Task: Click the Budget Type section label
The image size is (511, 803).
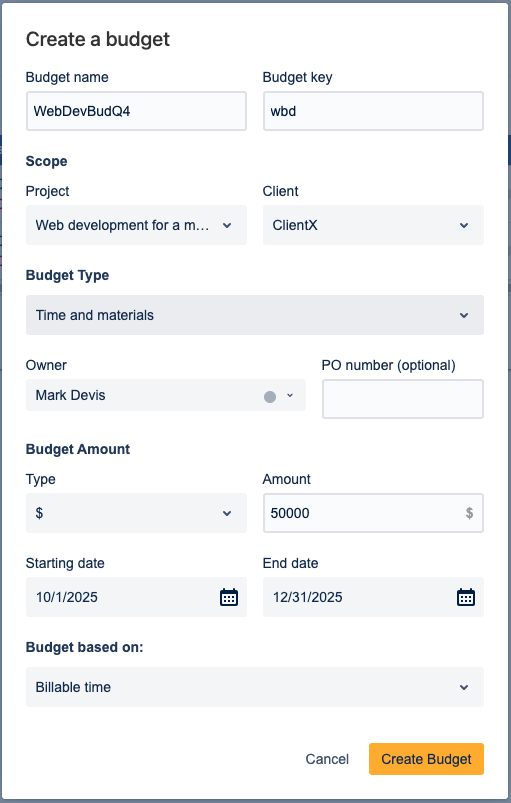Action: [68, 276]
